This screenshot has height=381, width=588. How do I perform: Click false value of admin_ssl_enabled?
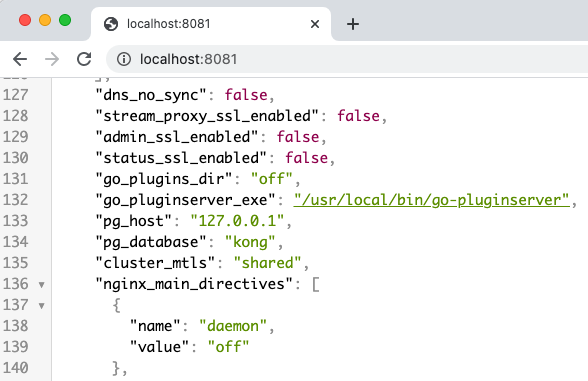pos(298,137)
